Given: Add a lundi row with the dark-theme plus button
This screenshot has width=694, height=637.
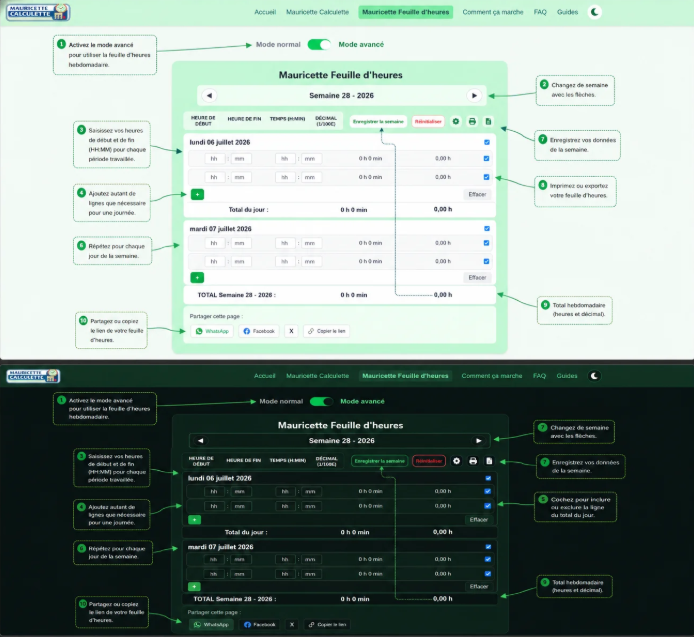Looking at the screenshot, I should [x=194, y=520].
